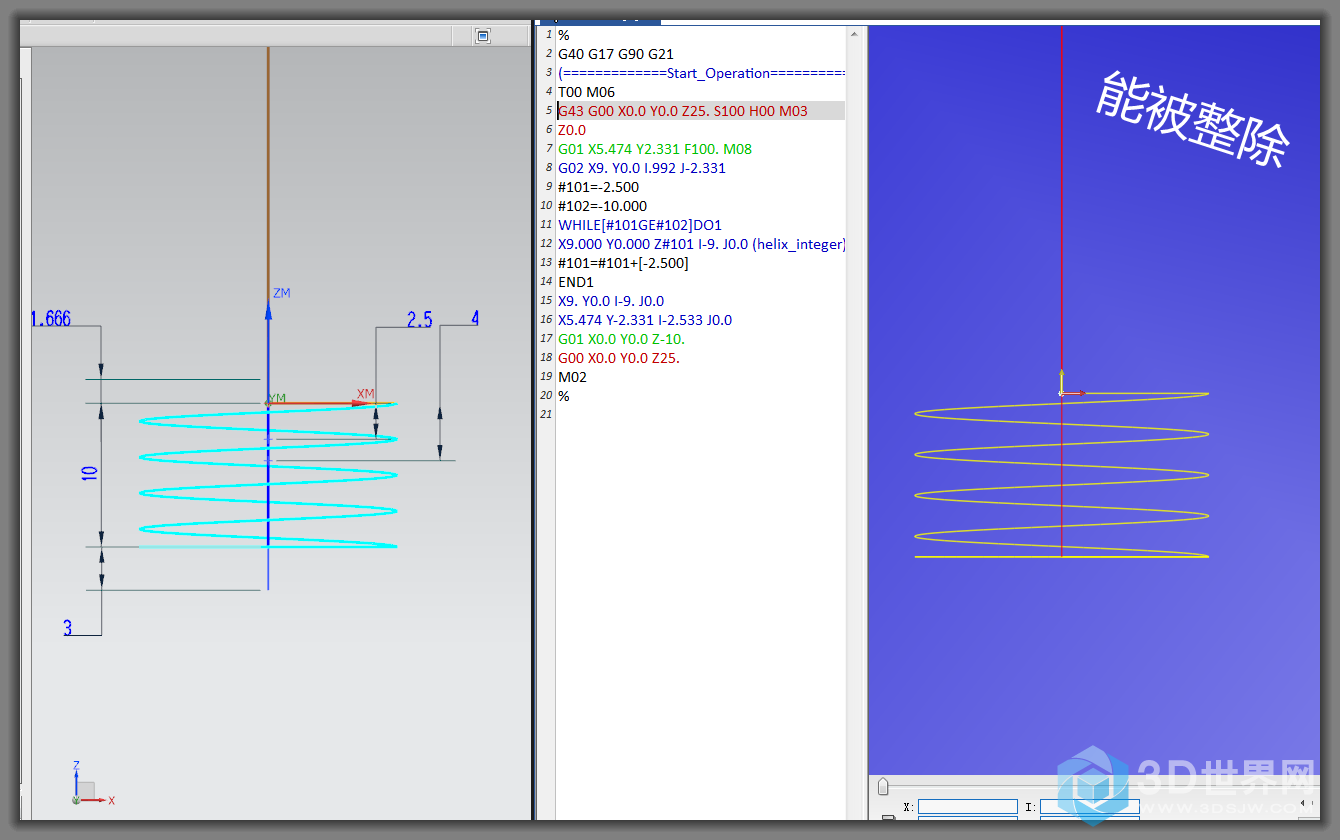
Task: Select the 'M02' program end line
Action: [x=572, y=377]
